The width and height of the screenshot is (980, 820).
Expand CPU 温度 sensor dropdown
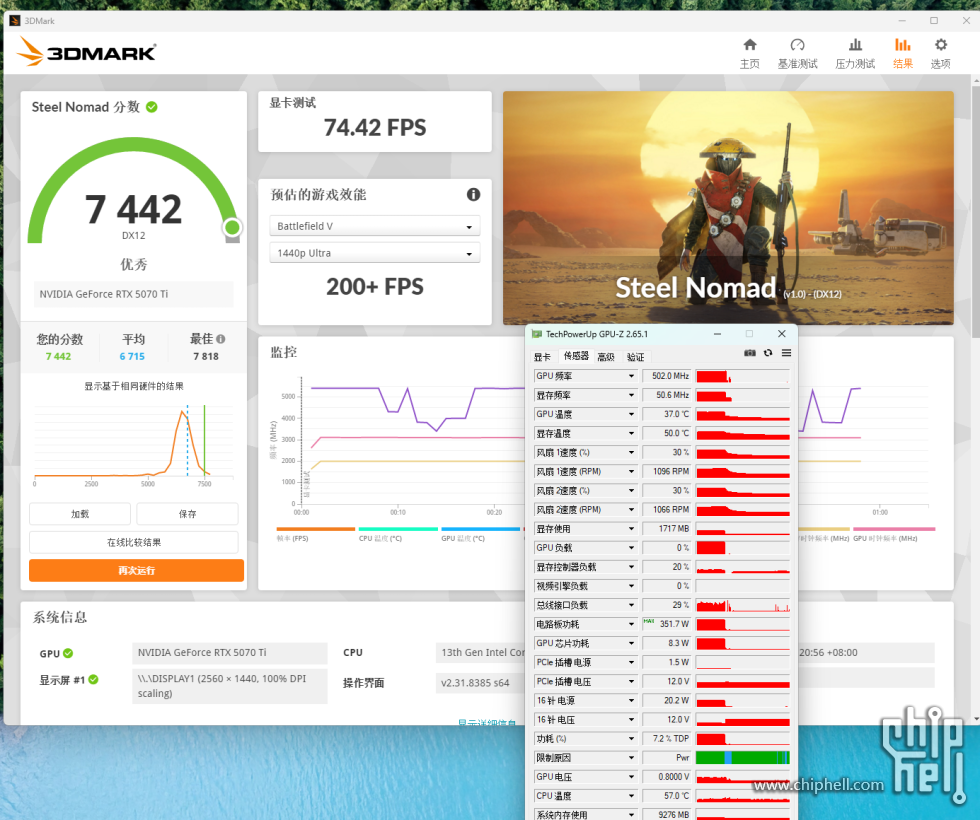click(x=631, y=796)
